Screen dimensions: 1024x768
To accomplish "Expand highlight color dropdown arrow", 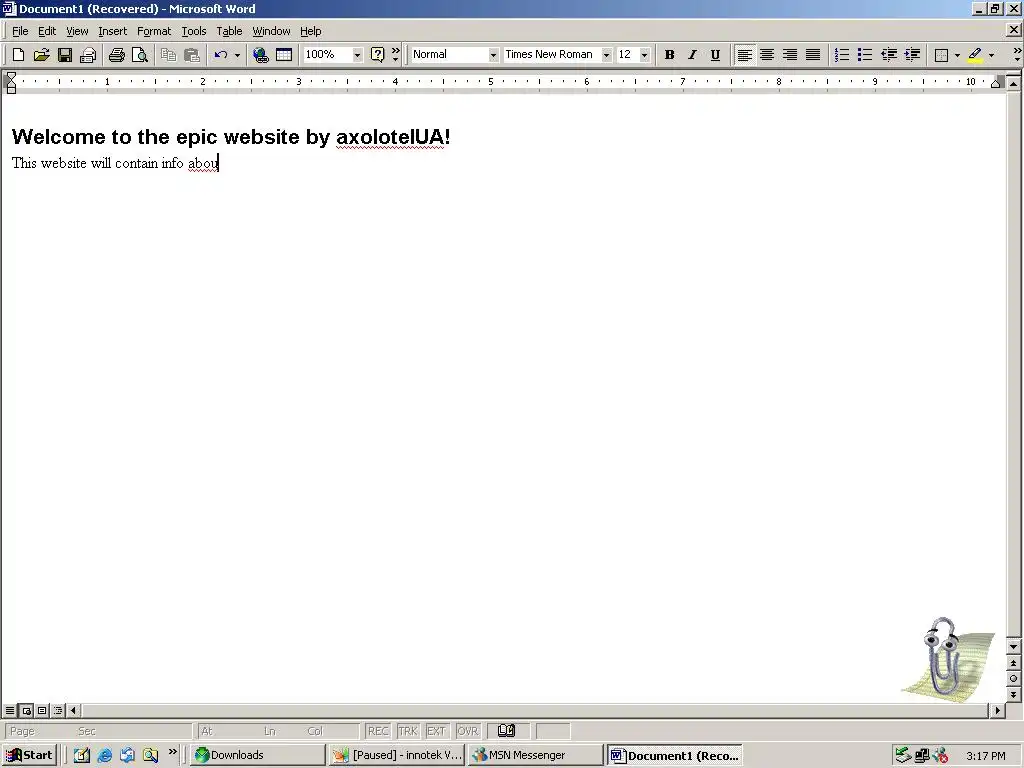I will pos(991,55).
